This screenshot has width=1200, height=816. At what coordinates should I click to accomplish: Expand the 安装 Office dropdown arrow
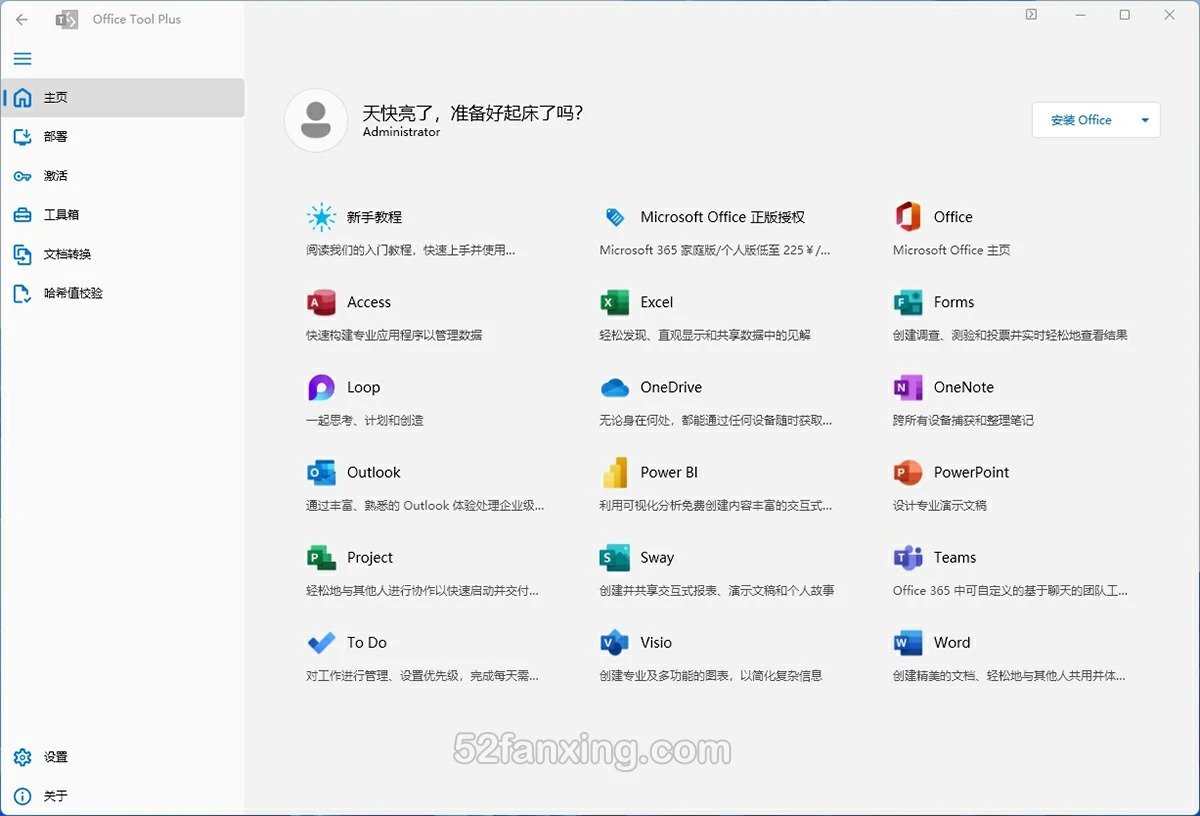point(1145,120)
